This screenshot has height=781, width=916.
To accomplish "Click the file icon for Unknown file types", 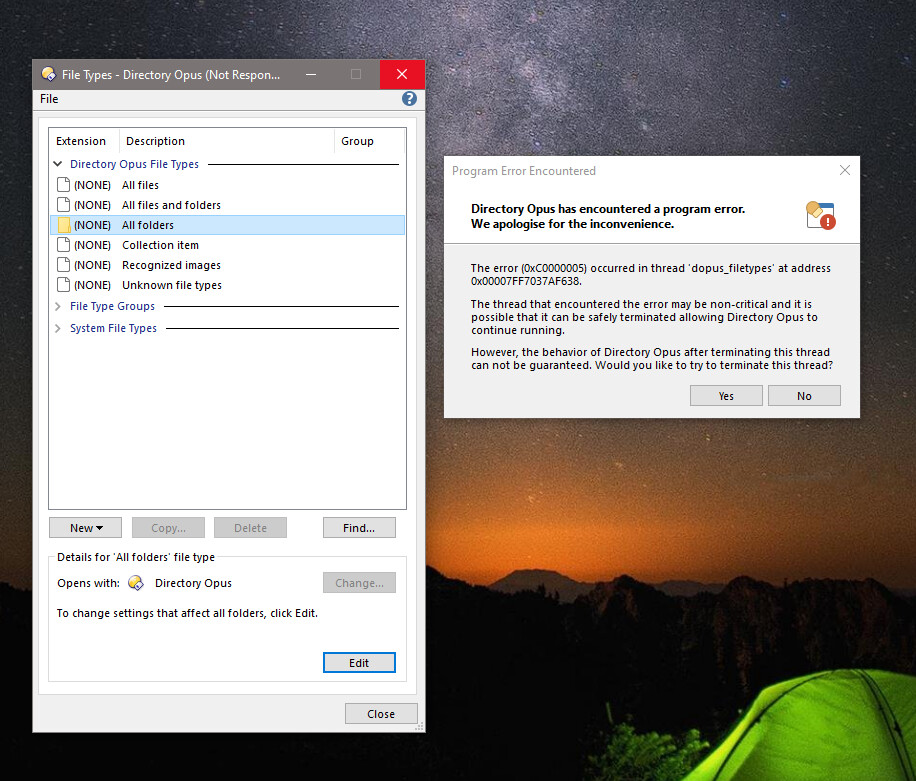I will point(63,285).
